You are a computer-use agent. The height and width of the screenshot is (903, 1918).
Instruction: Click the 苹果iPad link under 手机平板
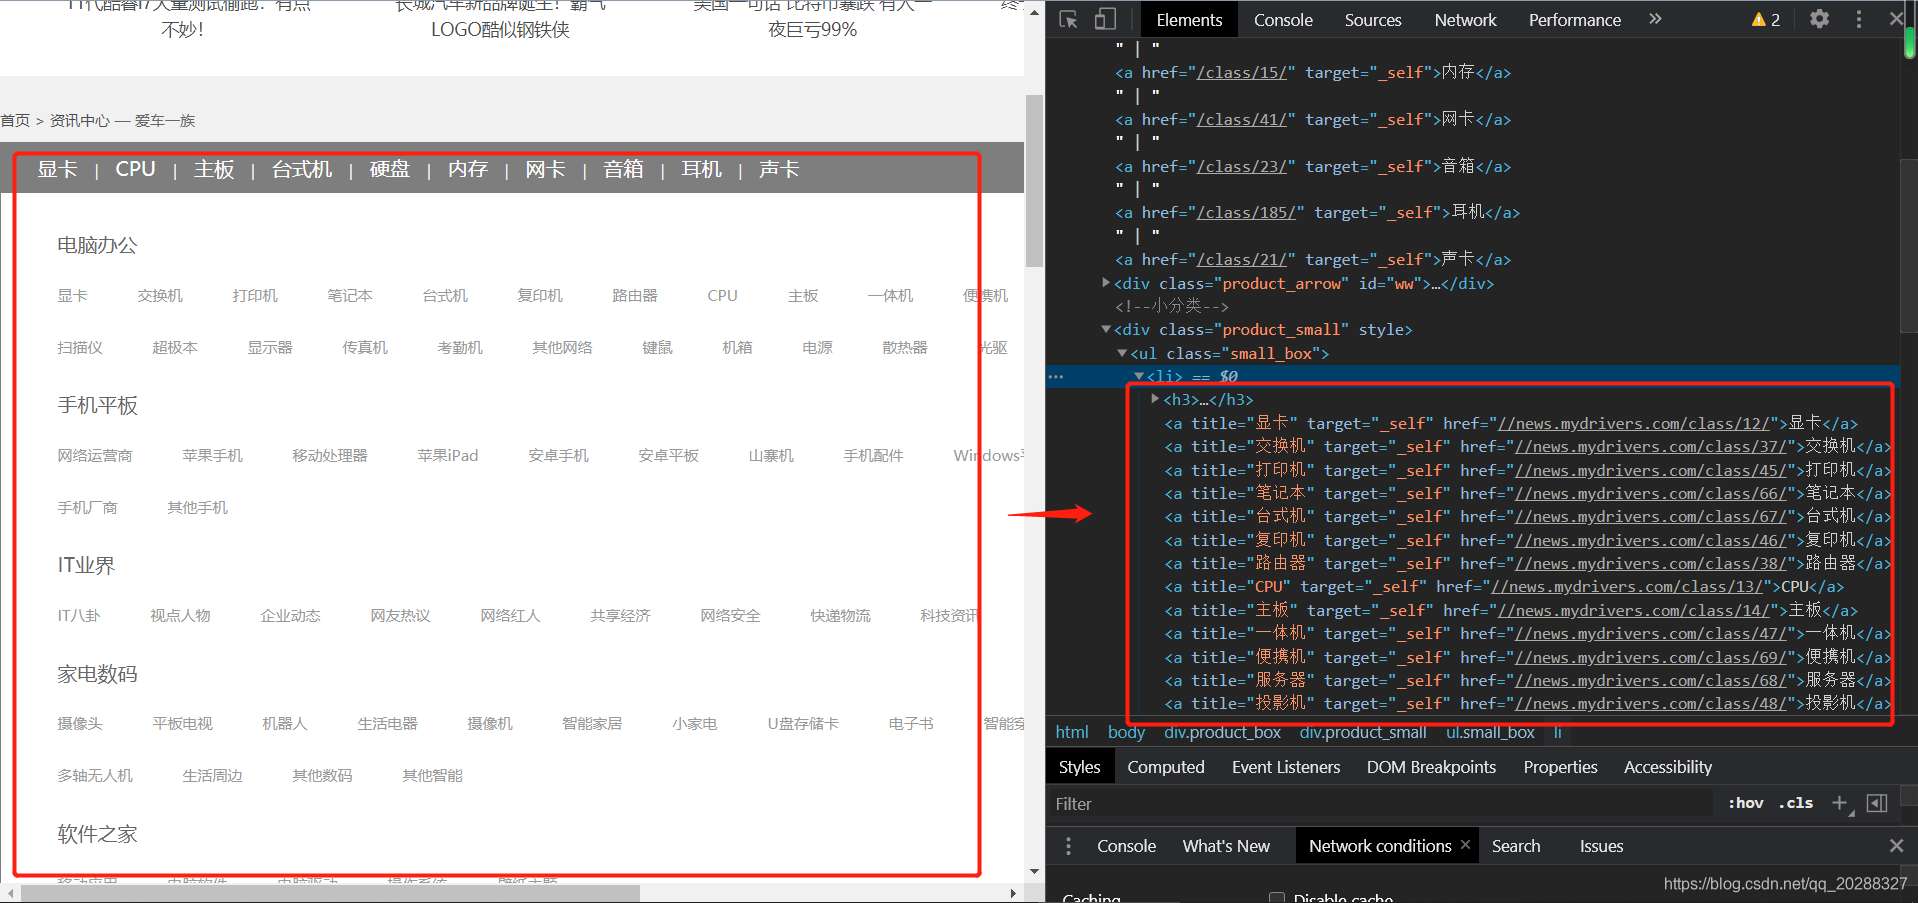click(x=448, y=456)
